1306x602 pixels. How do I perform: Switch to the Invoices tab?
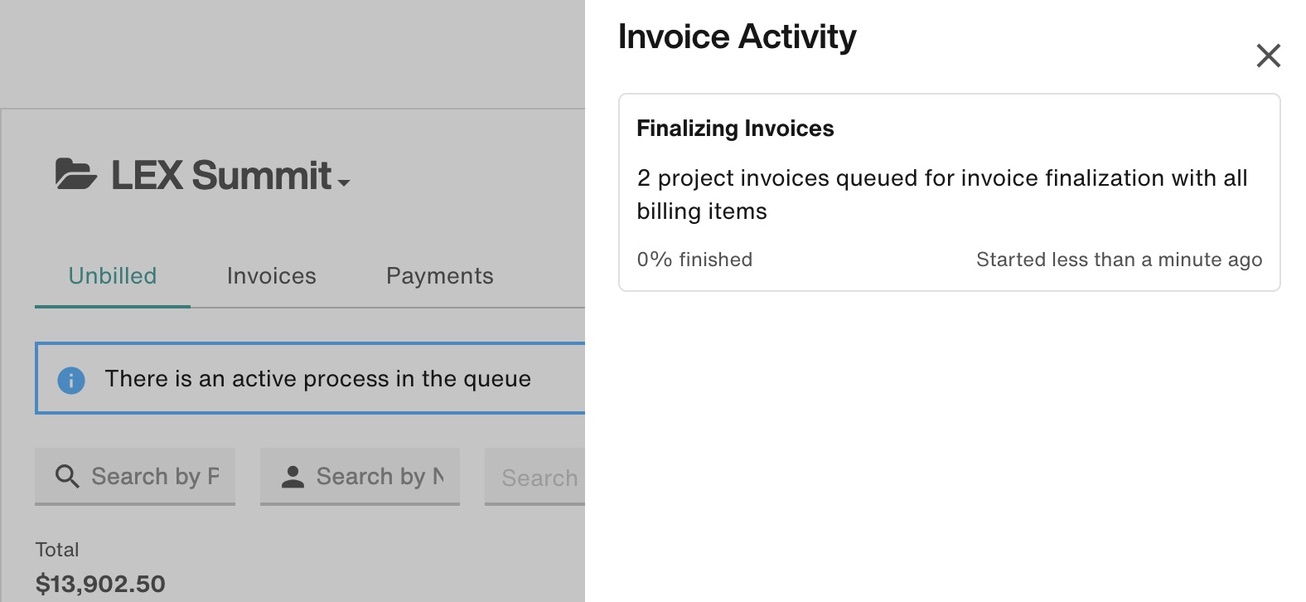271,276
